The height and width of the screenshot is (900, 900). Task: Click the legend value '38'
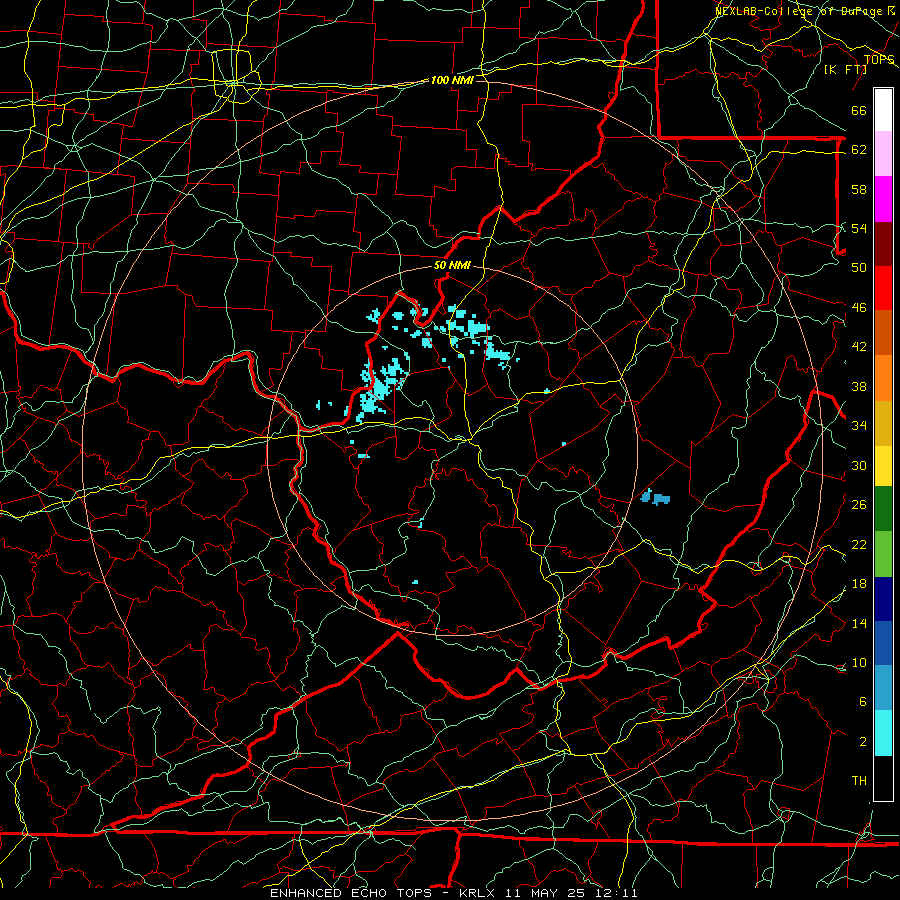pyautogui.click(x=859, y=386)
